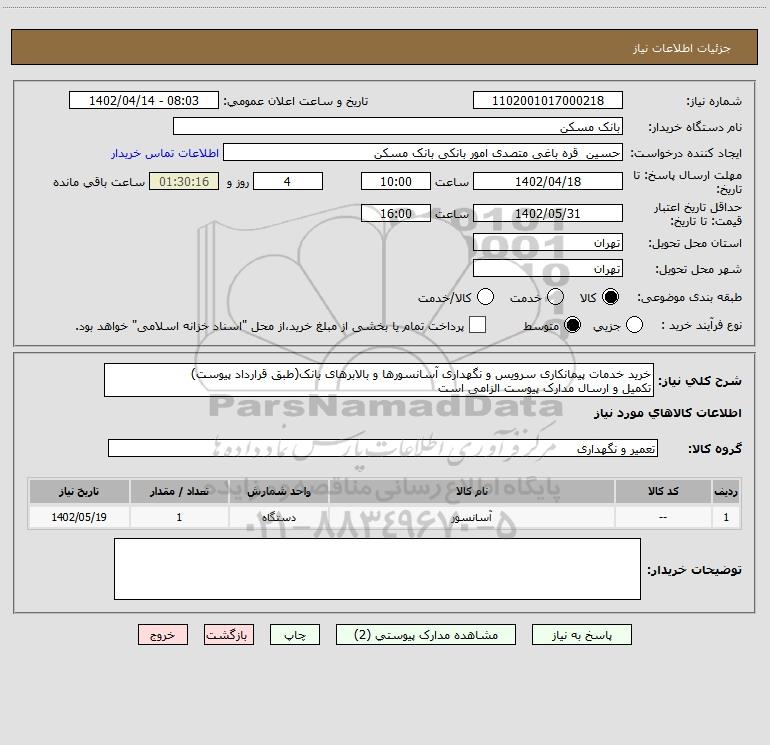Toggle Islamic treasury bonds payment checkbox

tap(477, 325)
